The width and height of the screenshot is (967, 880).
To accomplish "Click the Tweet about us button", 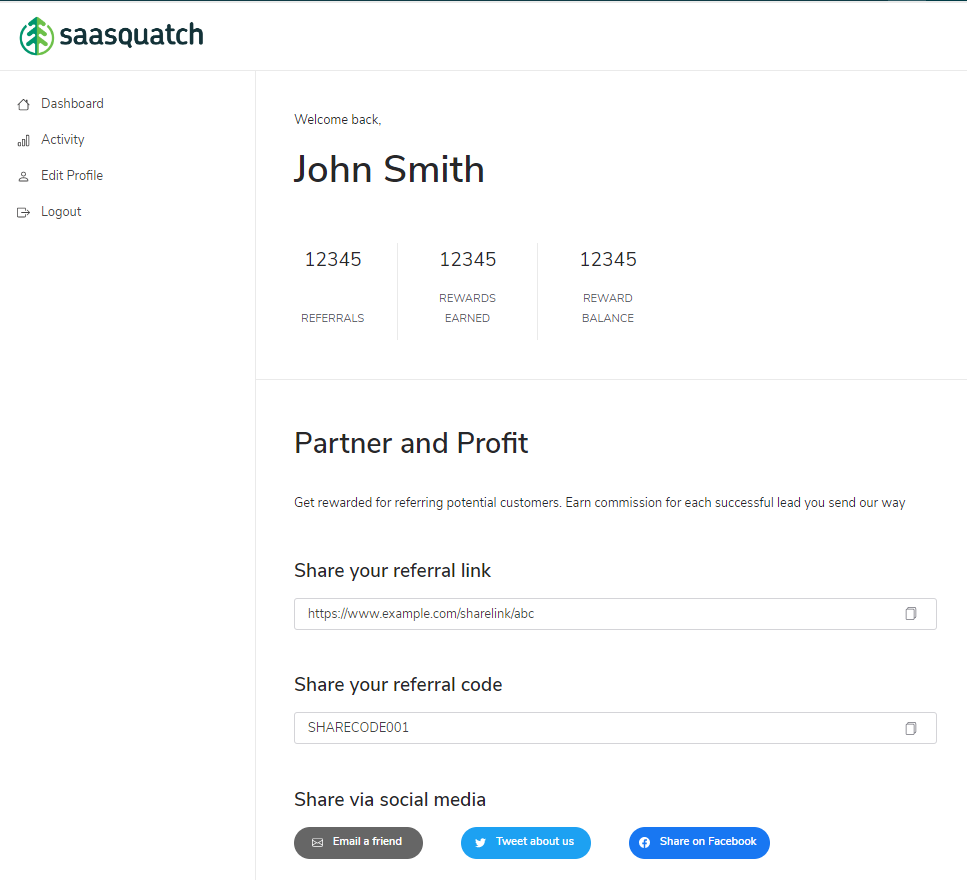I will (x=525, y=843).
